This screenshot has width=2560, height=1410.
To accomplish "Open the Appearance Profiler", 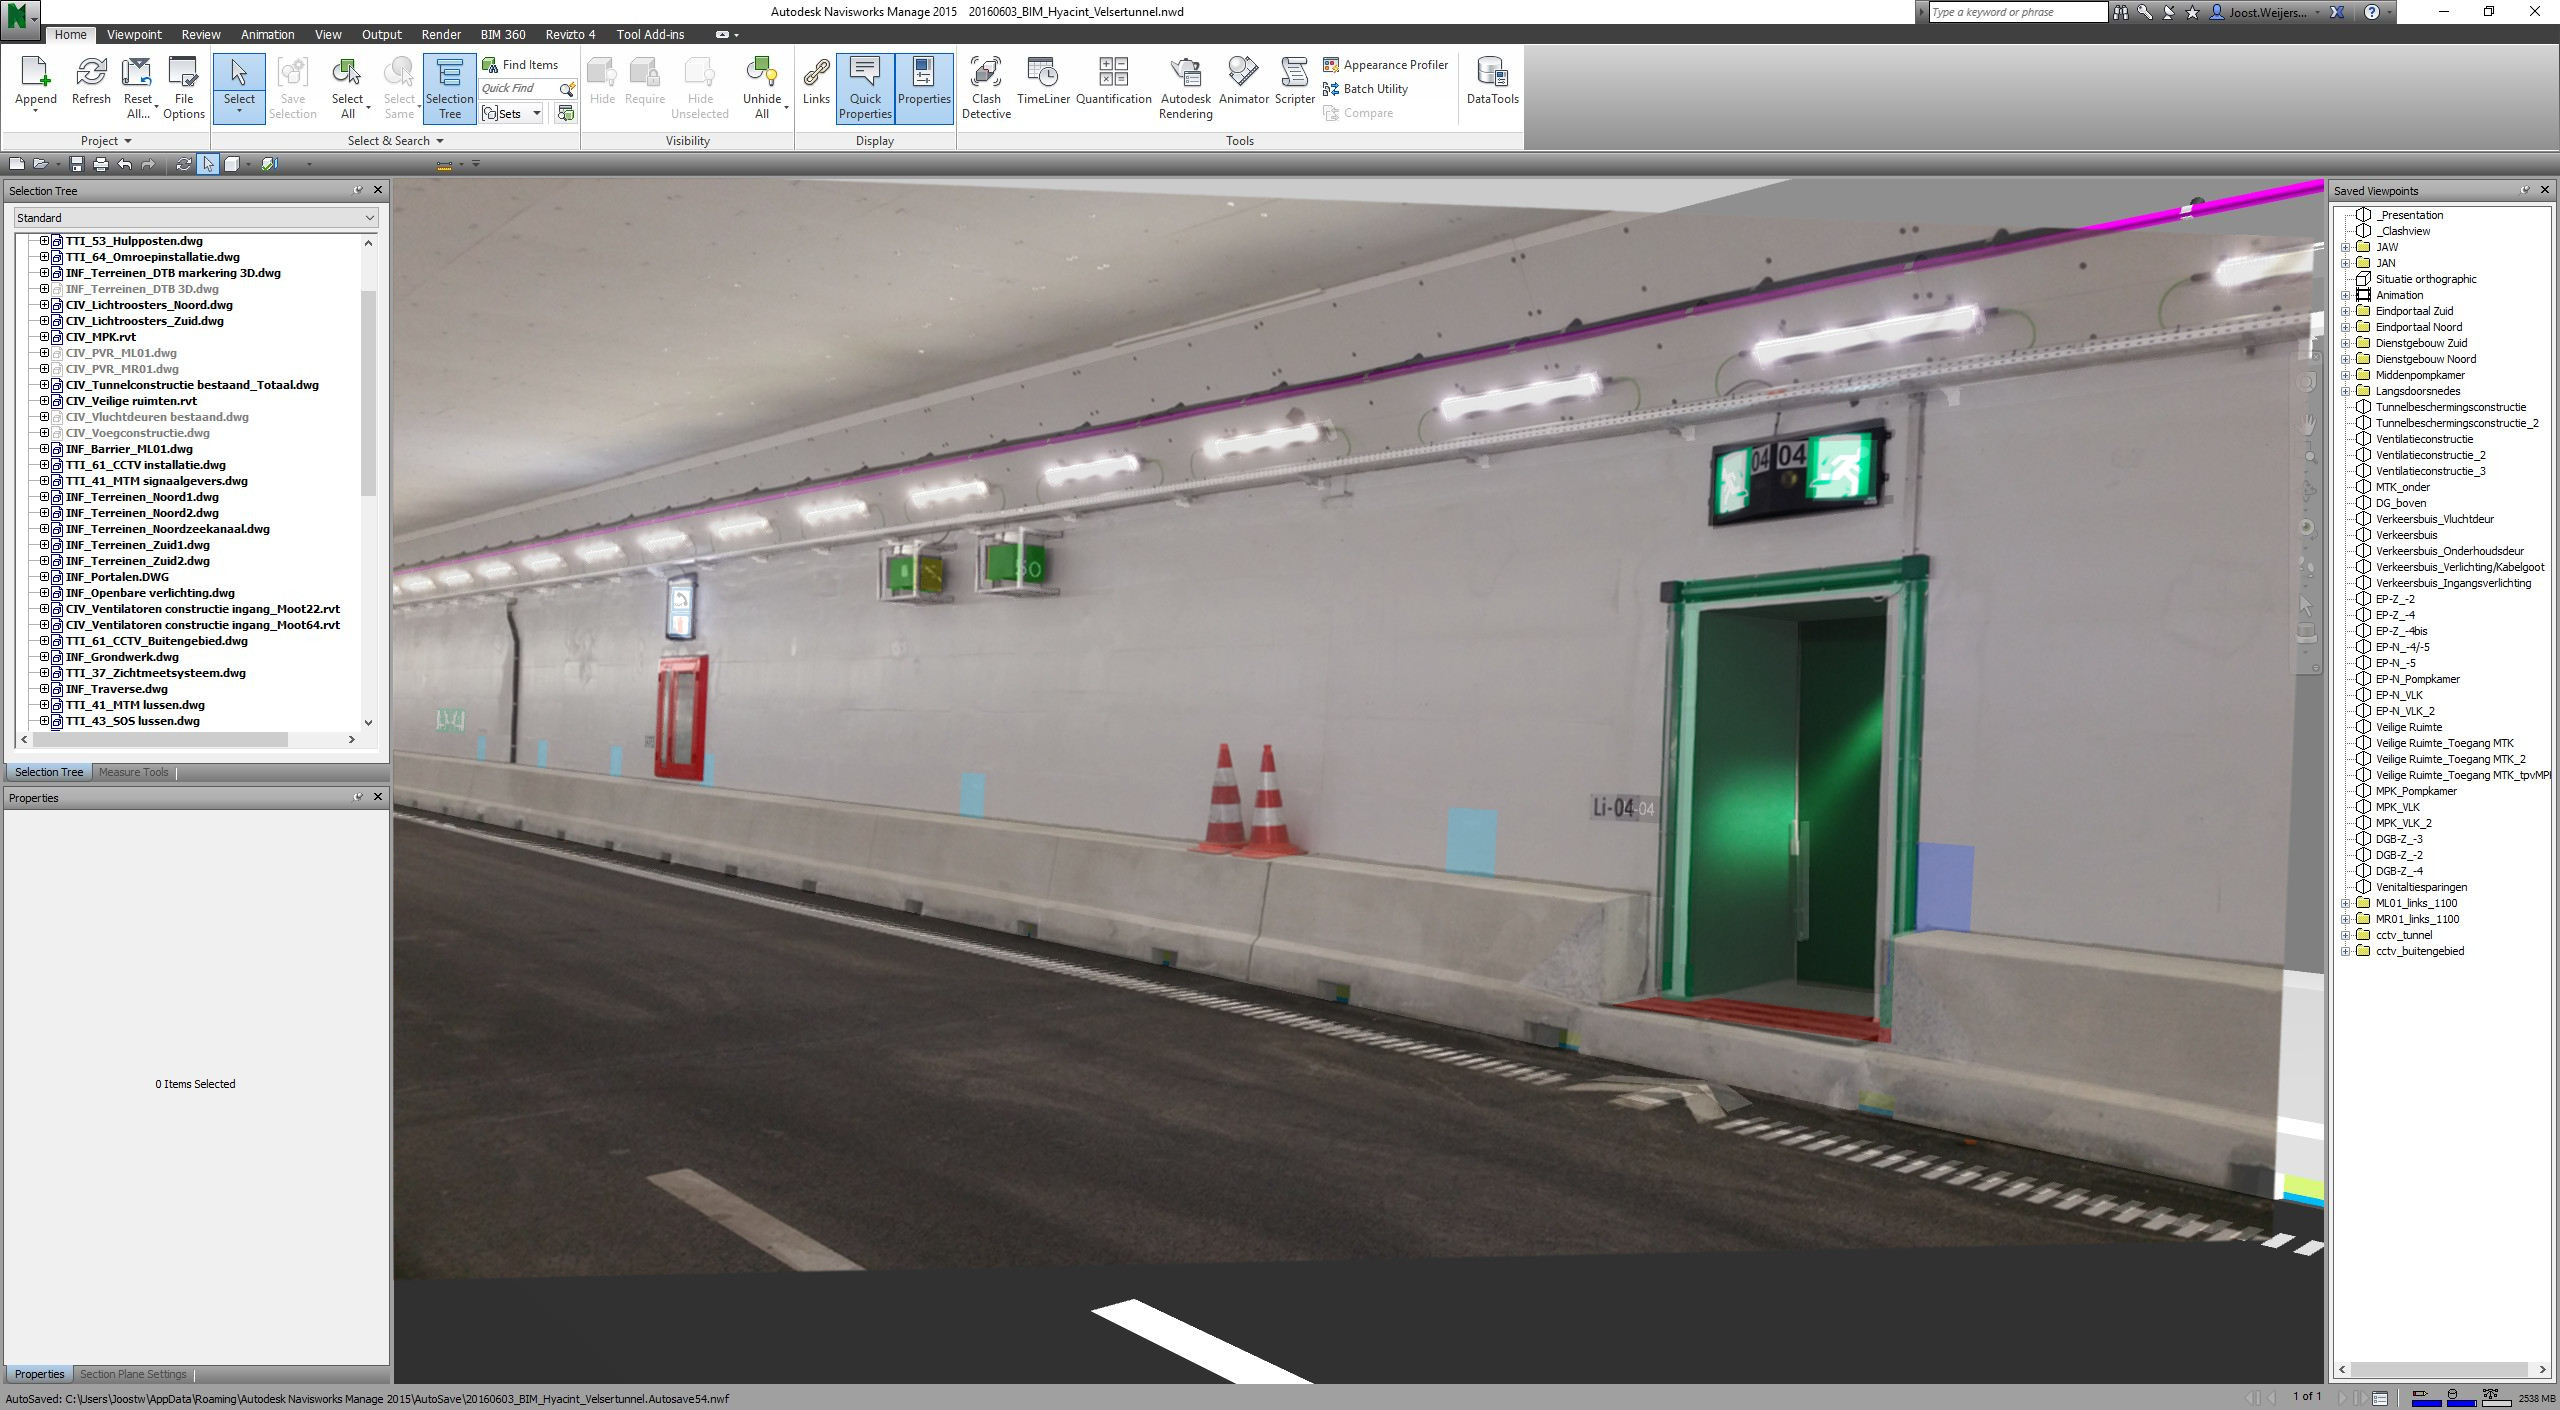I will point(1386,65).
